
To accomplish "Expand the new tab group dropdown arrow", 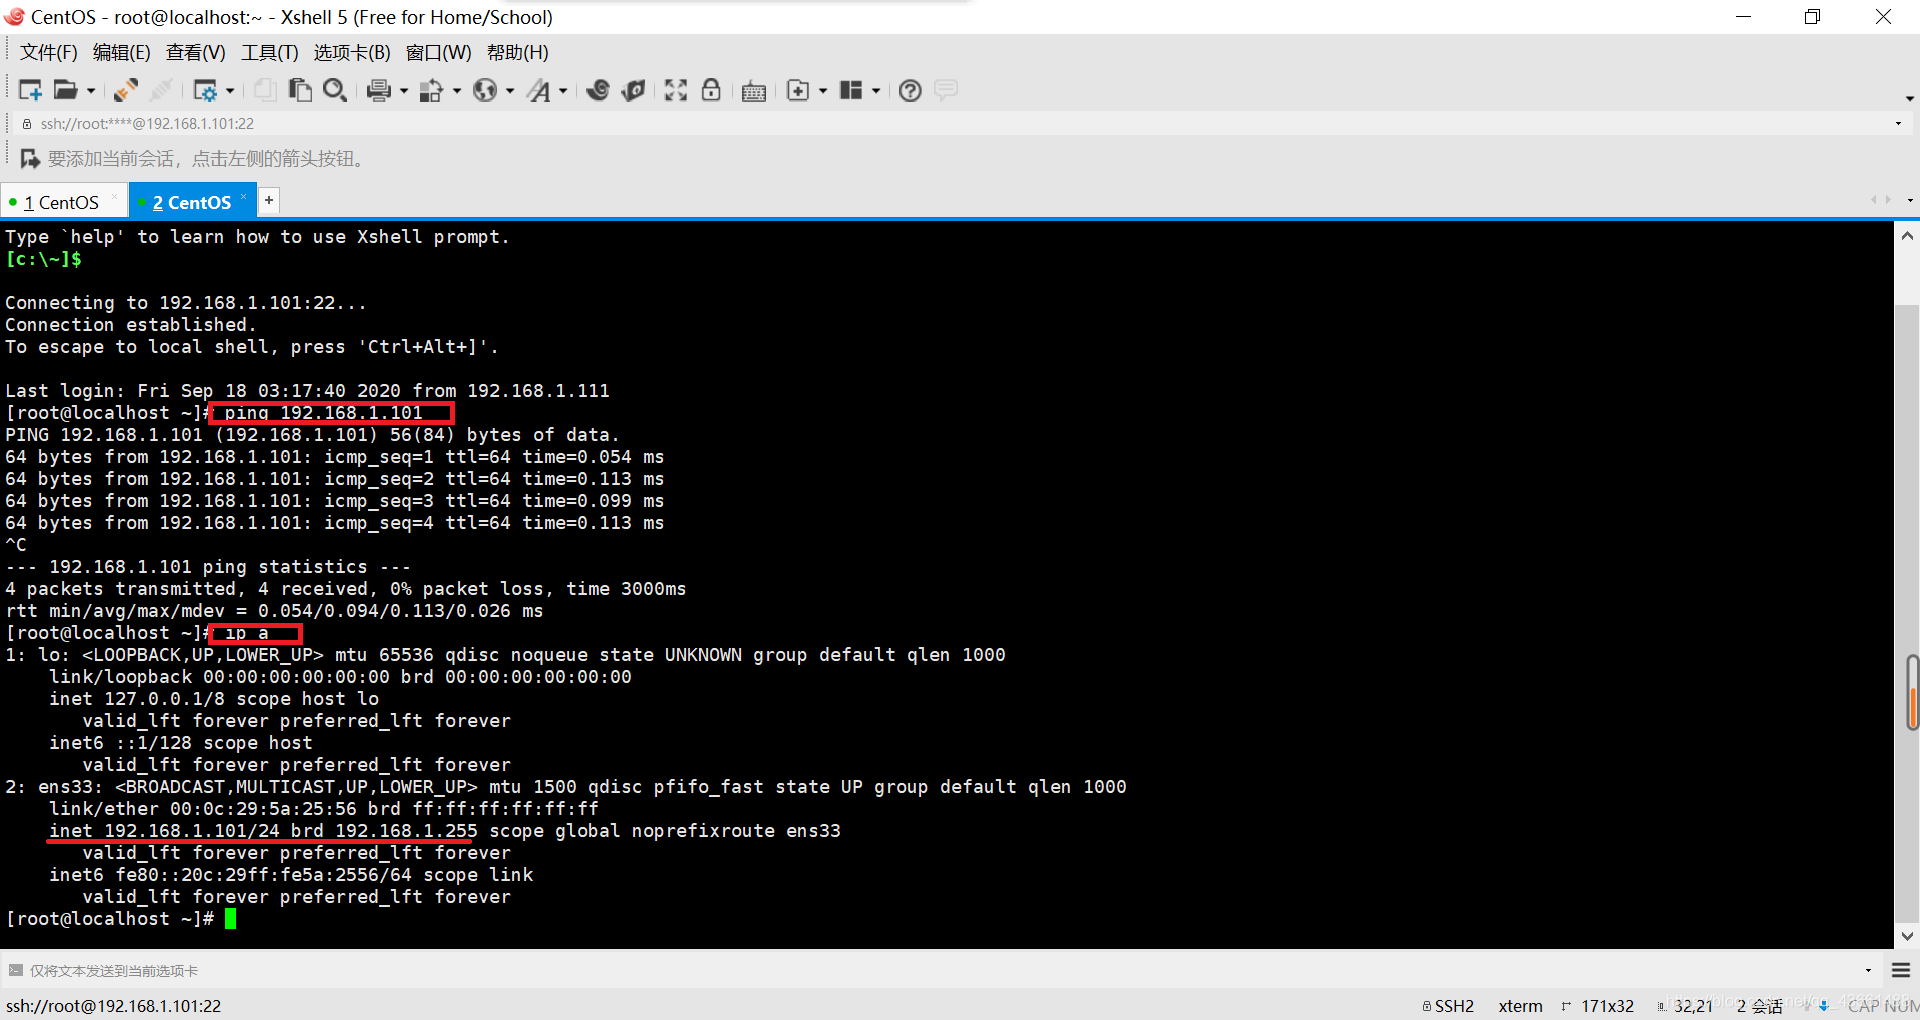I will point(823,91).
